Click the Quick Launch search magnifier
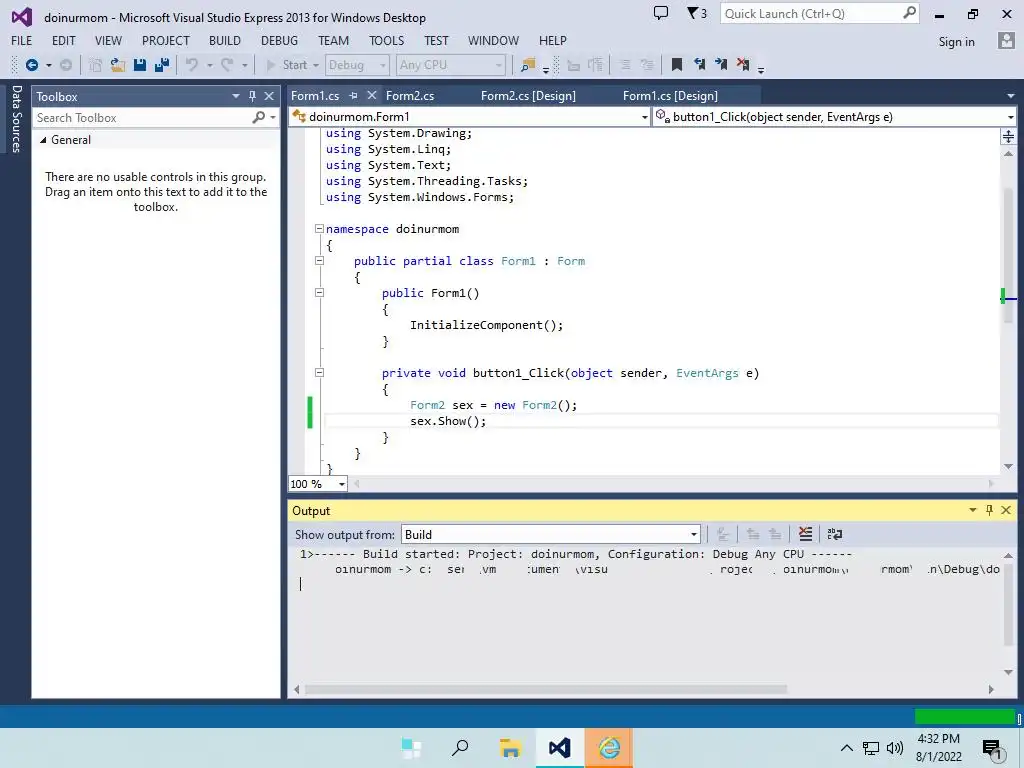 tap(909, 13)
